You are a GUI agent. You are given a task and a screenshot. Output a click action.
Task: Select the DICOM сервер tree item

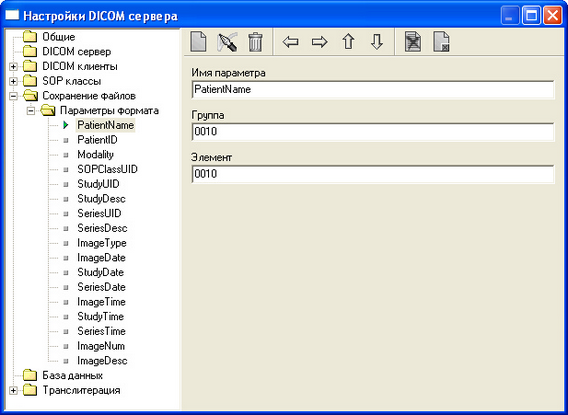pyautogui.click(x=76, y=51)
